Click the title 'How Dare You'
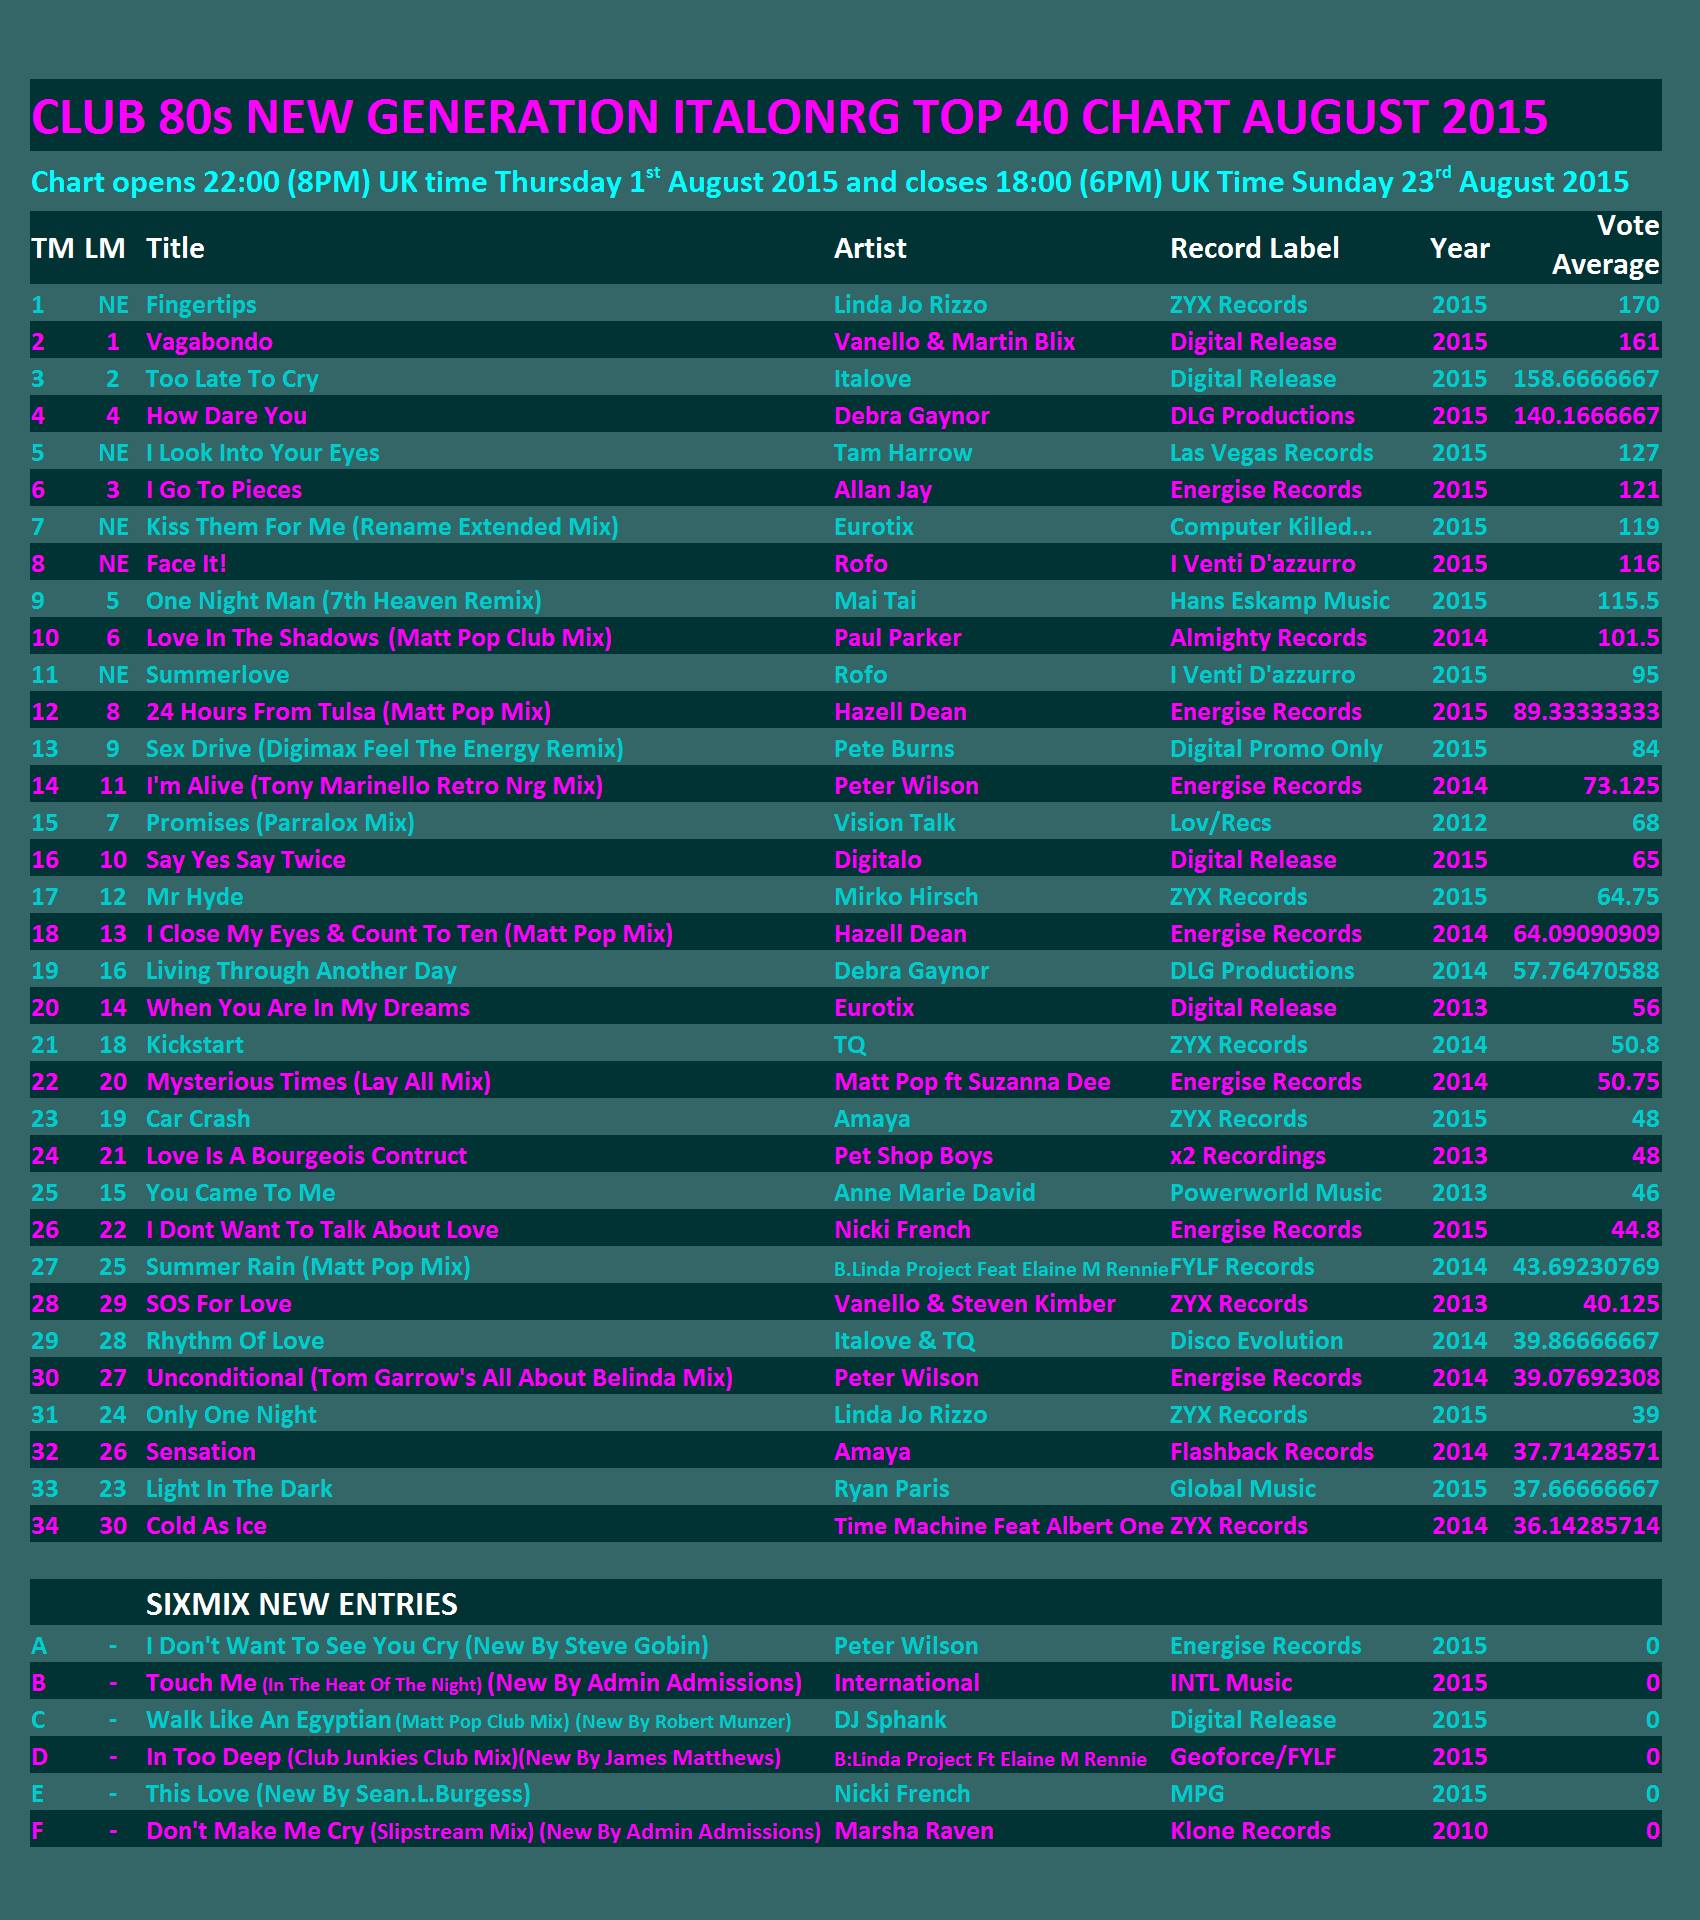Image resolution: width=1700 pixels, height=1920 pixels. (226, 416)
